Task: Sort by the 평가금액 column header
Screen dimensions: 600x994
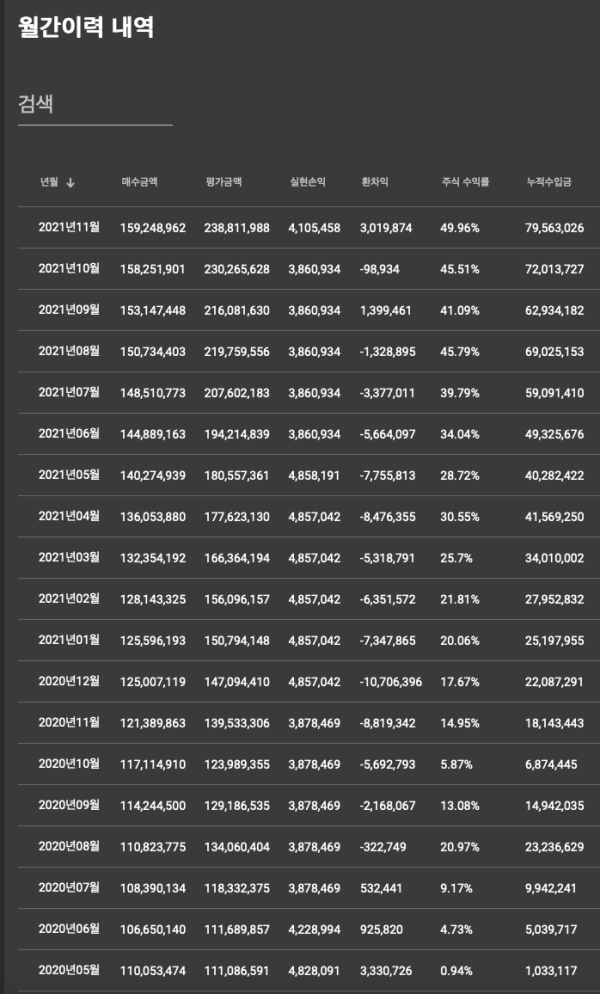Action: point(223,183)
